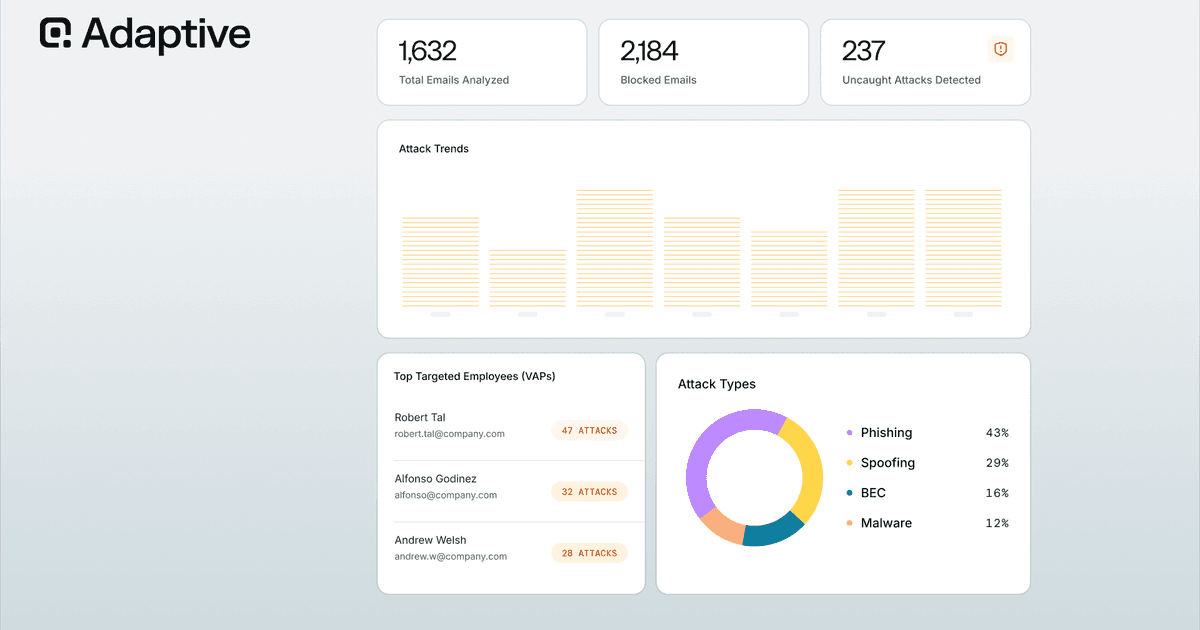The height and width of the screenshot is (630, 1200).
Task: Click the 47 ATTACKS badge
Action: 589,431
